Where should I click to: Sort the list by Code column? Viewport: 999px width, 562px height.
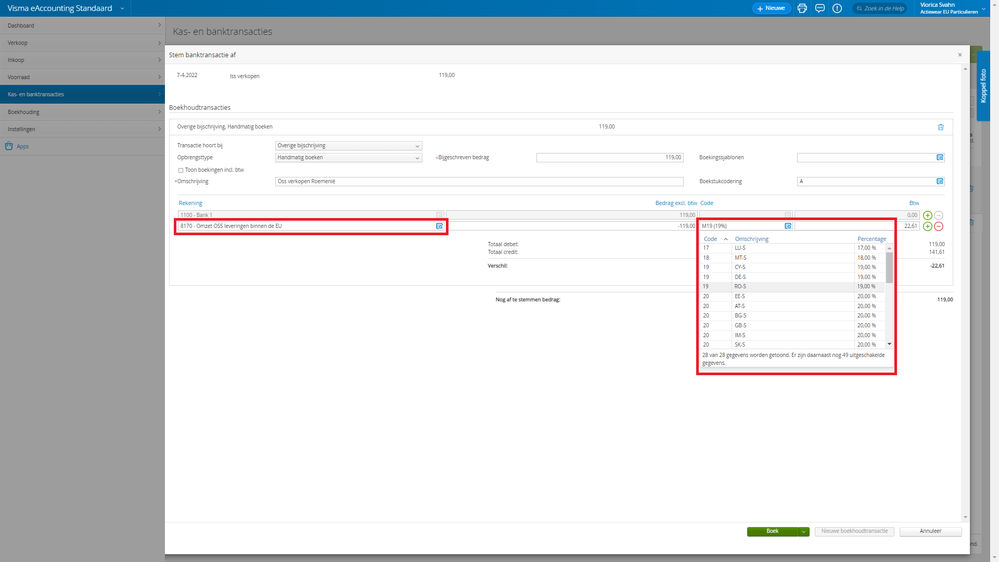coord(710,239)
